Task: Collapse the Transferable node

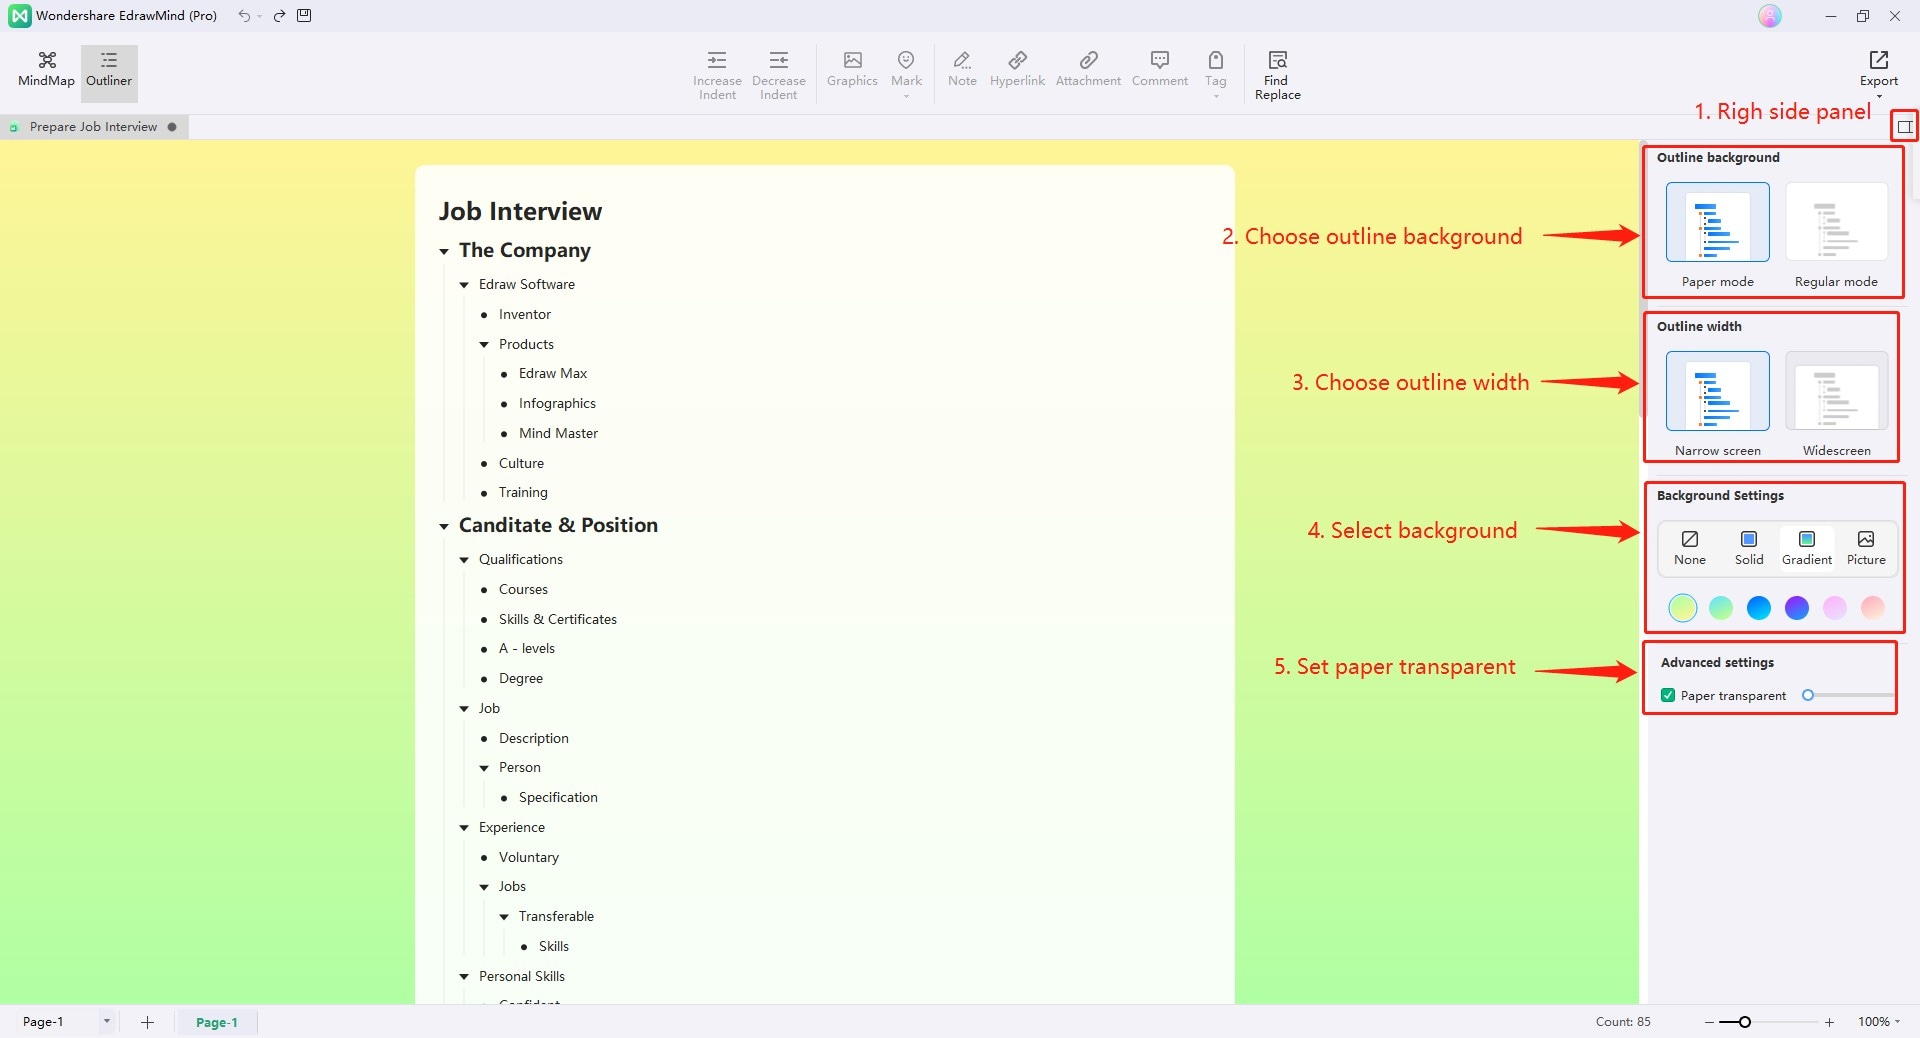Action: coord(504,917)
